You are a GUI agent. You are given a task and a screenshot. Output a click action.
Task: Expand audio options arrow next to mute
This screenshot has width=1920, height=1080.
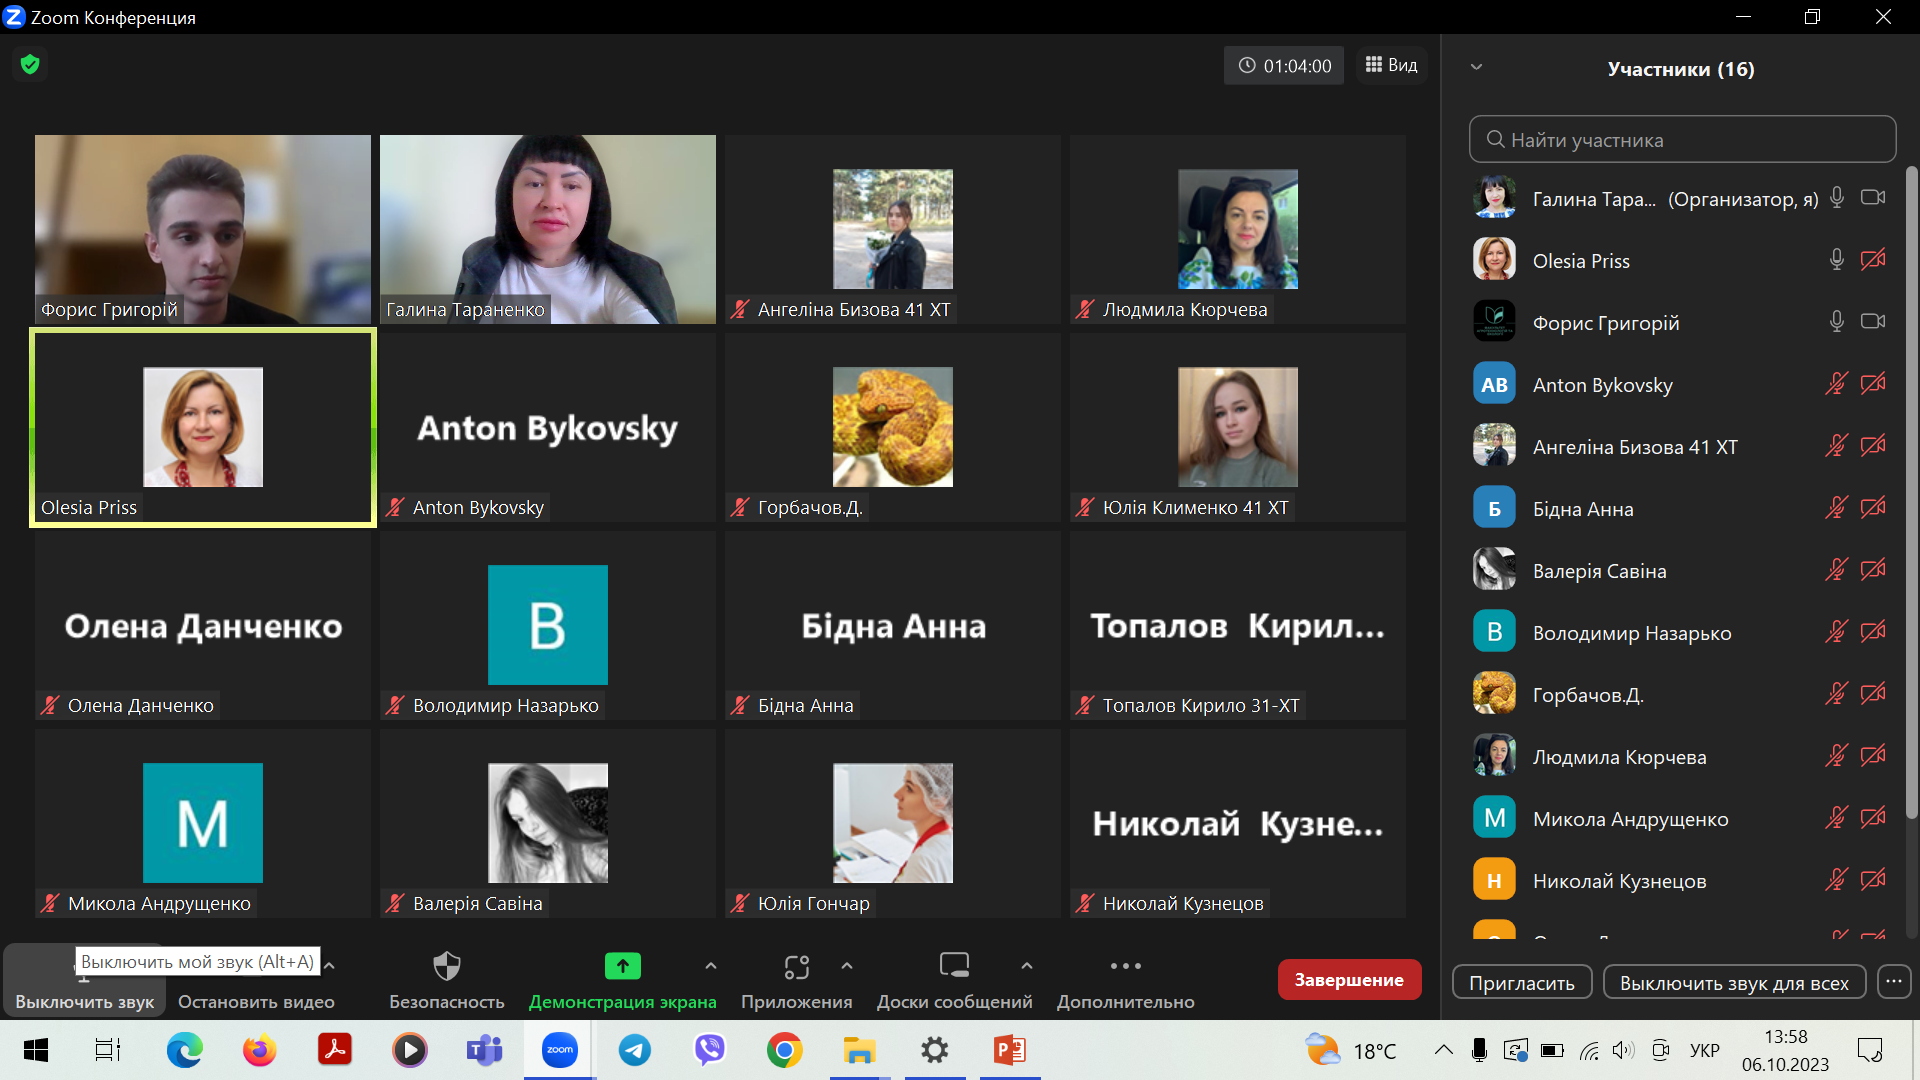(x=329, y=966)
